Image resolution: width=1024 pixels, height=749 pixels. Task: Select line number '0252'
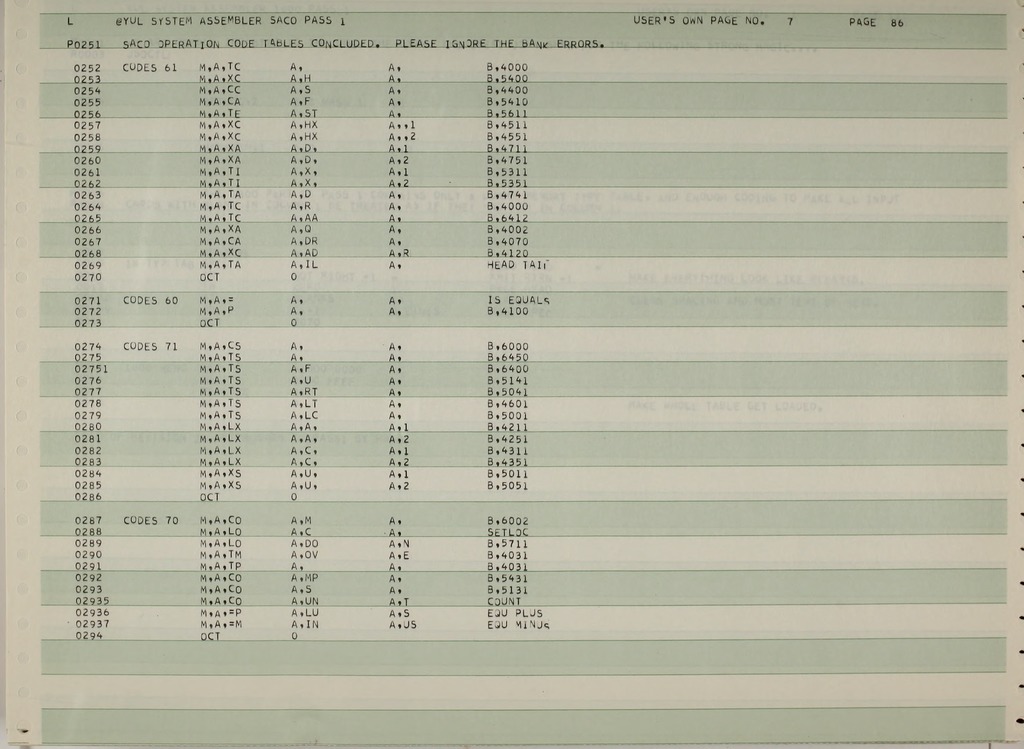(x=87, y=68)
